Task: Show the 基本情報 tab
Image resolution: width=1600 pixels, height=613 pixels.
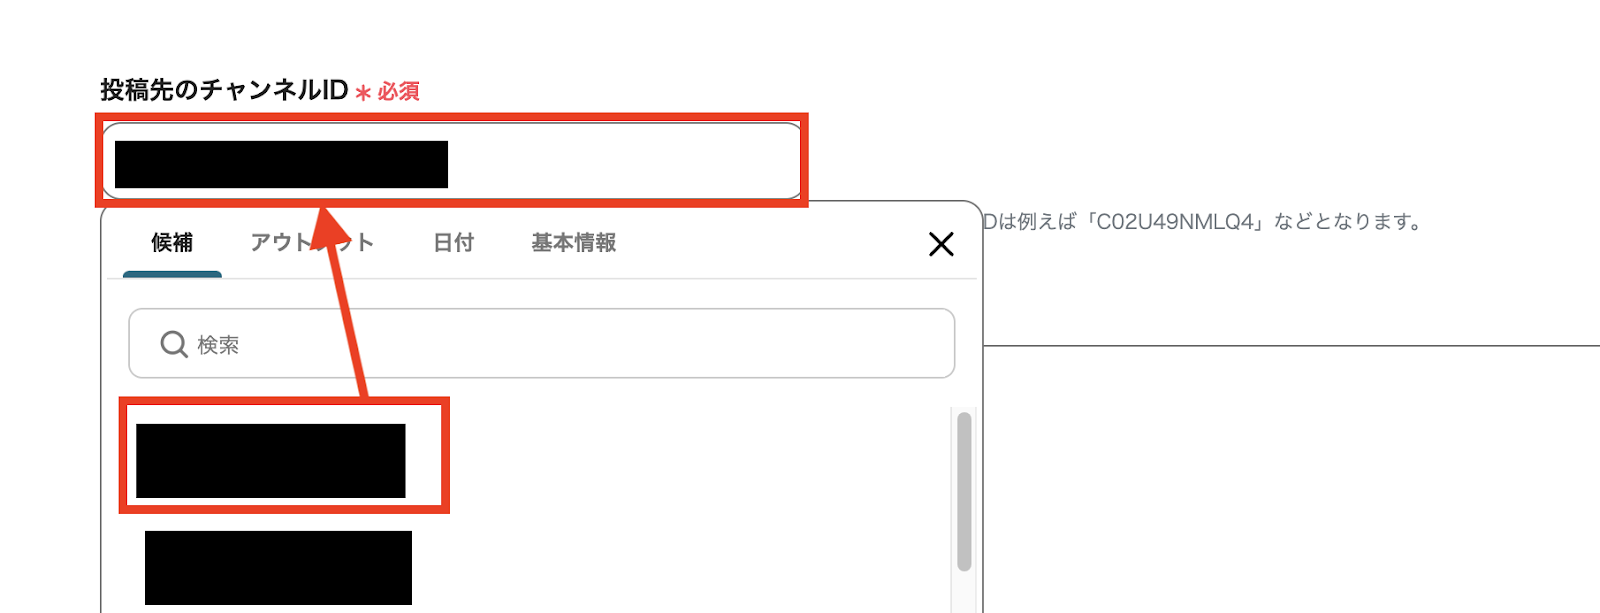Action: [x=574, y=243]
